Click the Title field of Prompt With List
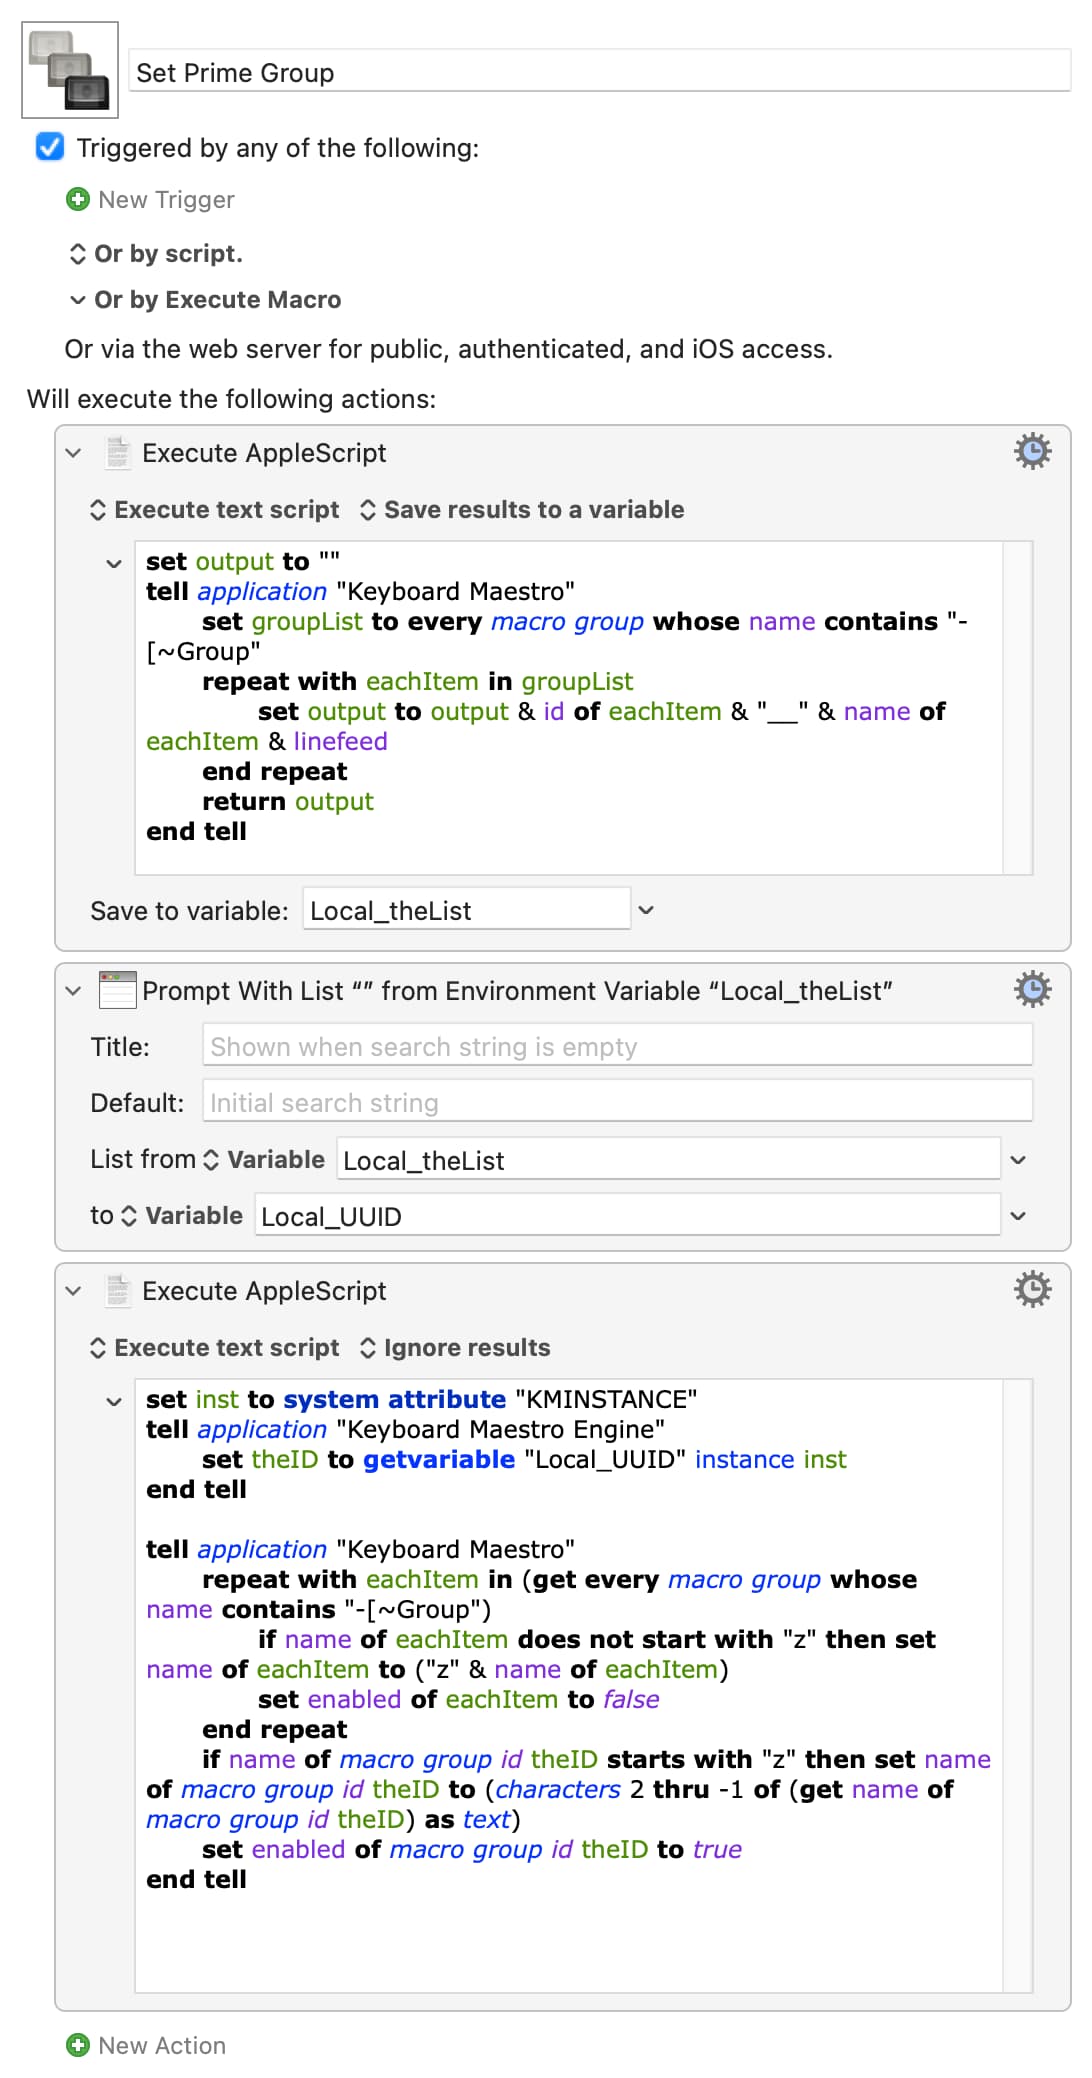 617,1046
